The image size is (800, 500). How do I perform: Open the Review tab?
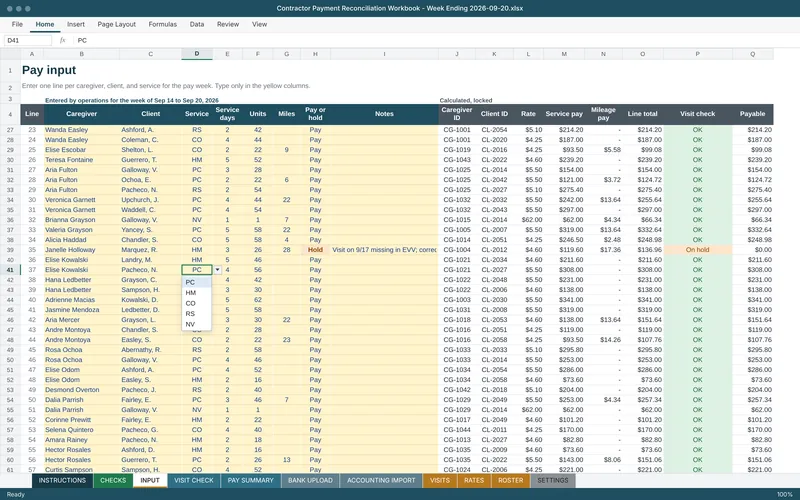tap(228, 24)
